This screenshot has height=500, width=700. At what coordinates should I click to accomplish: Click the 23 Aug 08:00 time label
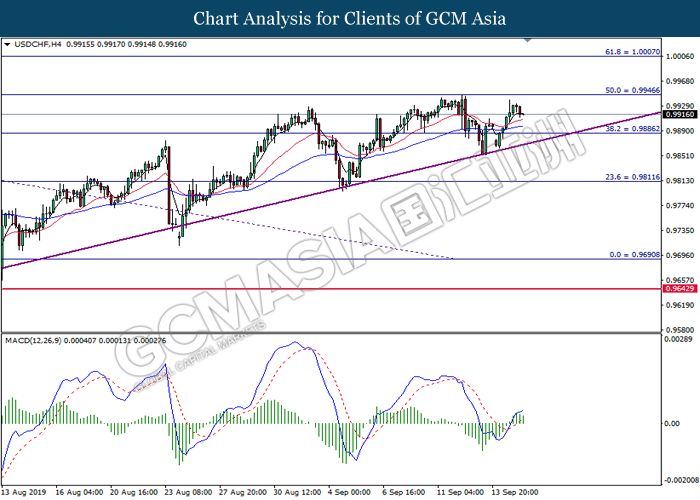[x=188, y=492]
